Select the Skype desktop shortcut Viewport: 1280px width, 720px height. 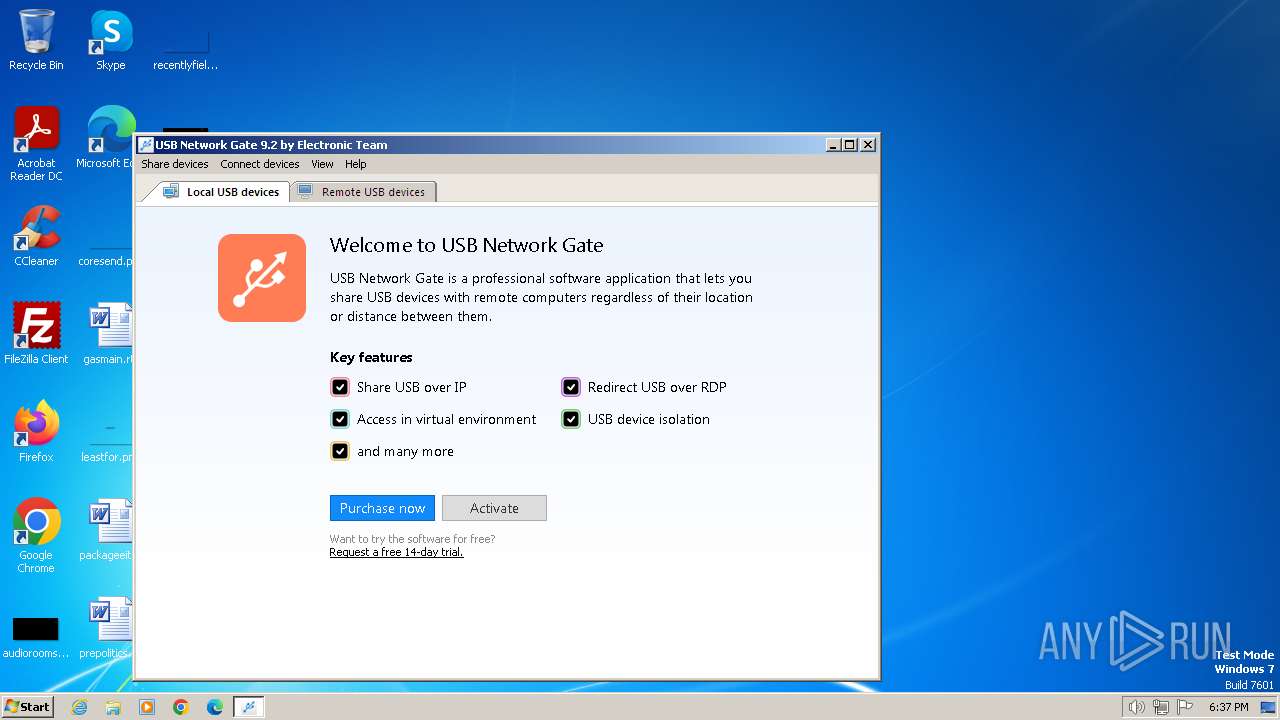click(x=111, y=40)
